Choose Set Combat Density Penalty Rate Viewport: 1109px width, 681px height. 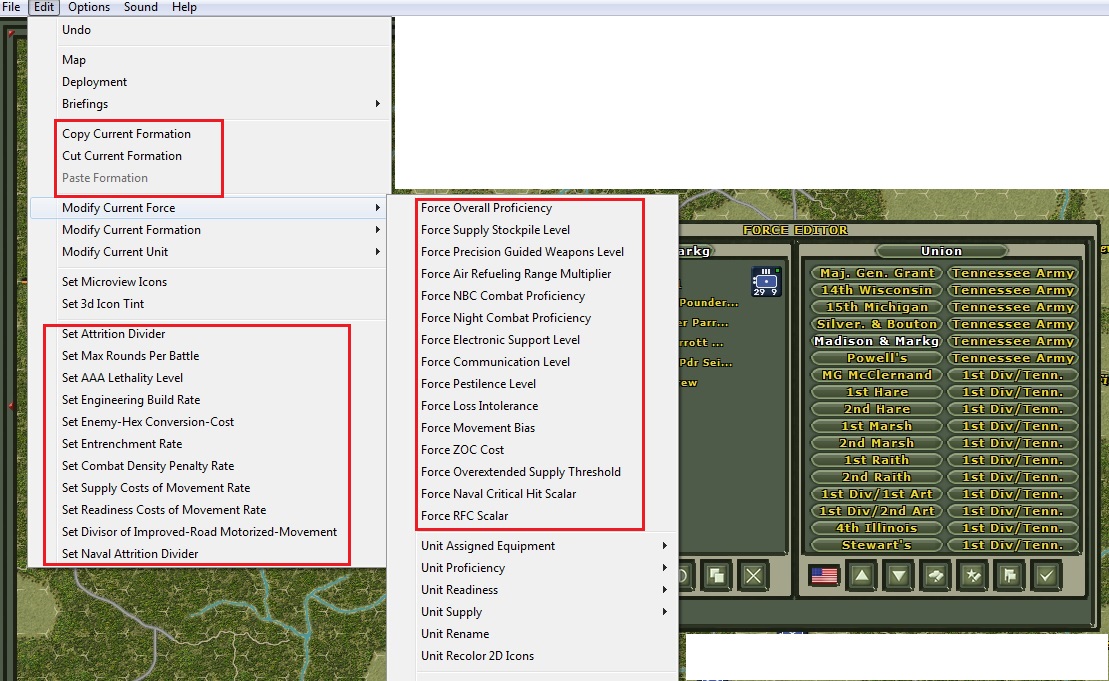(148, 465)
